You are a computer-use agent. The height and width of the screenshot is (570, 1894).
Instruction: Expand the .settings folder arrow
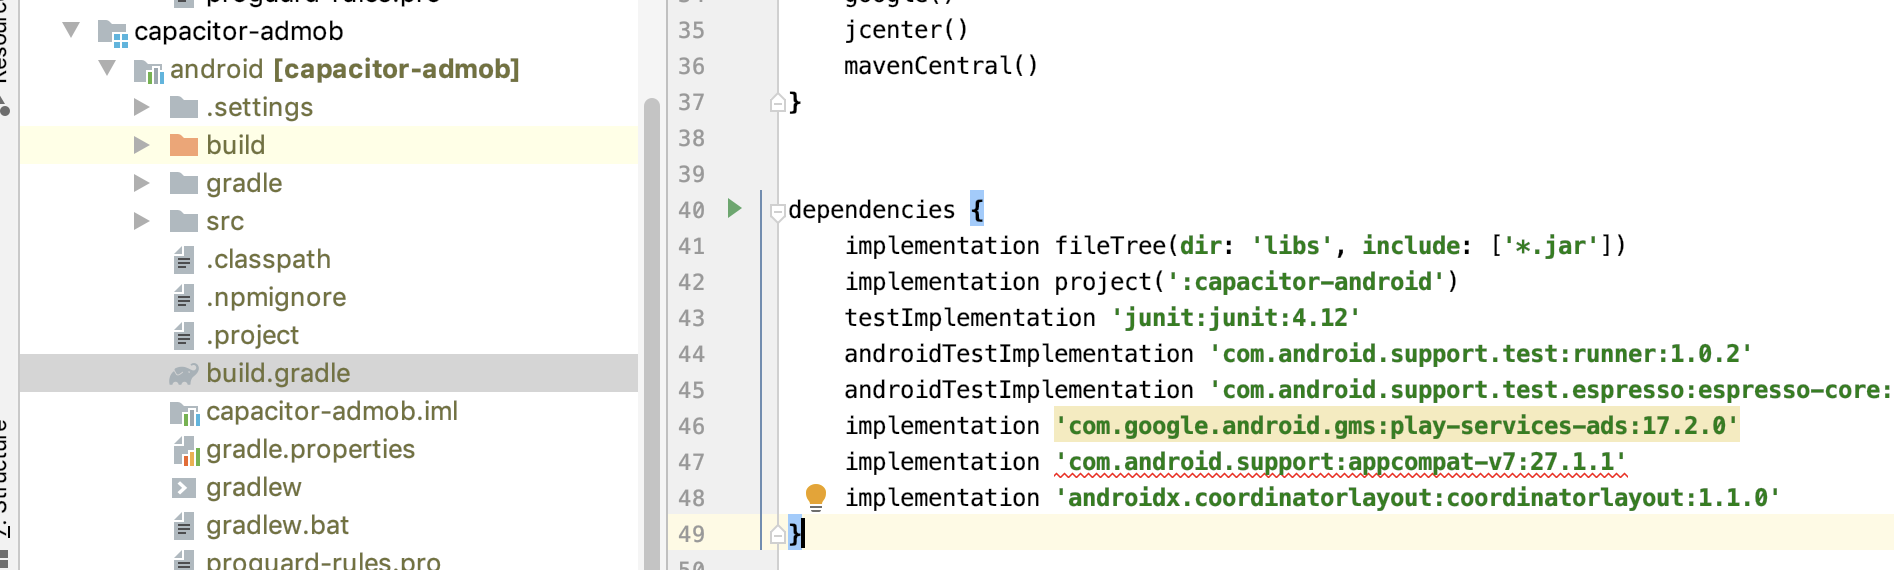[142, 106]
